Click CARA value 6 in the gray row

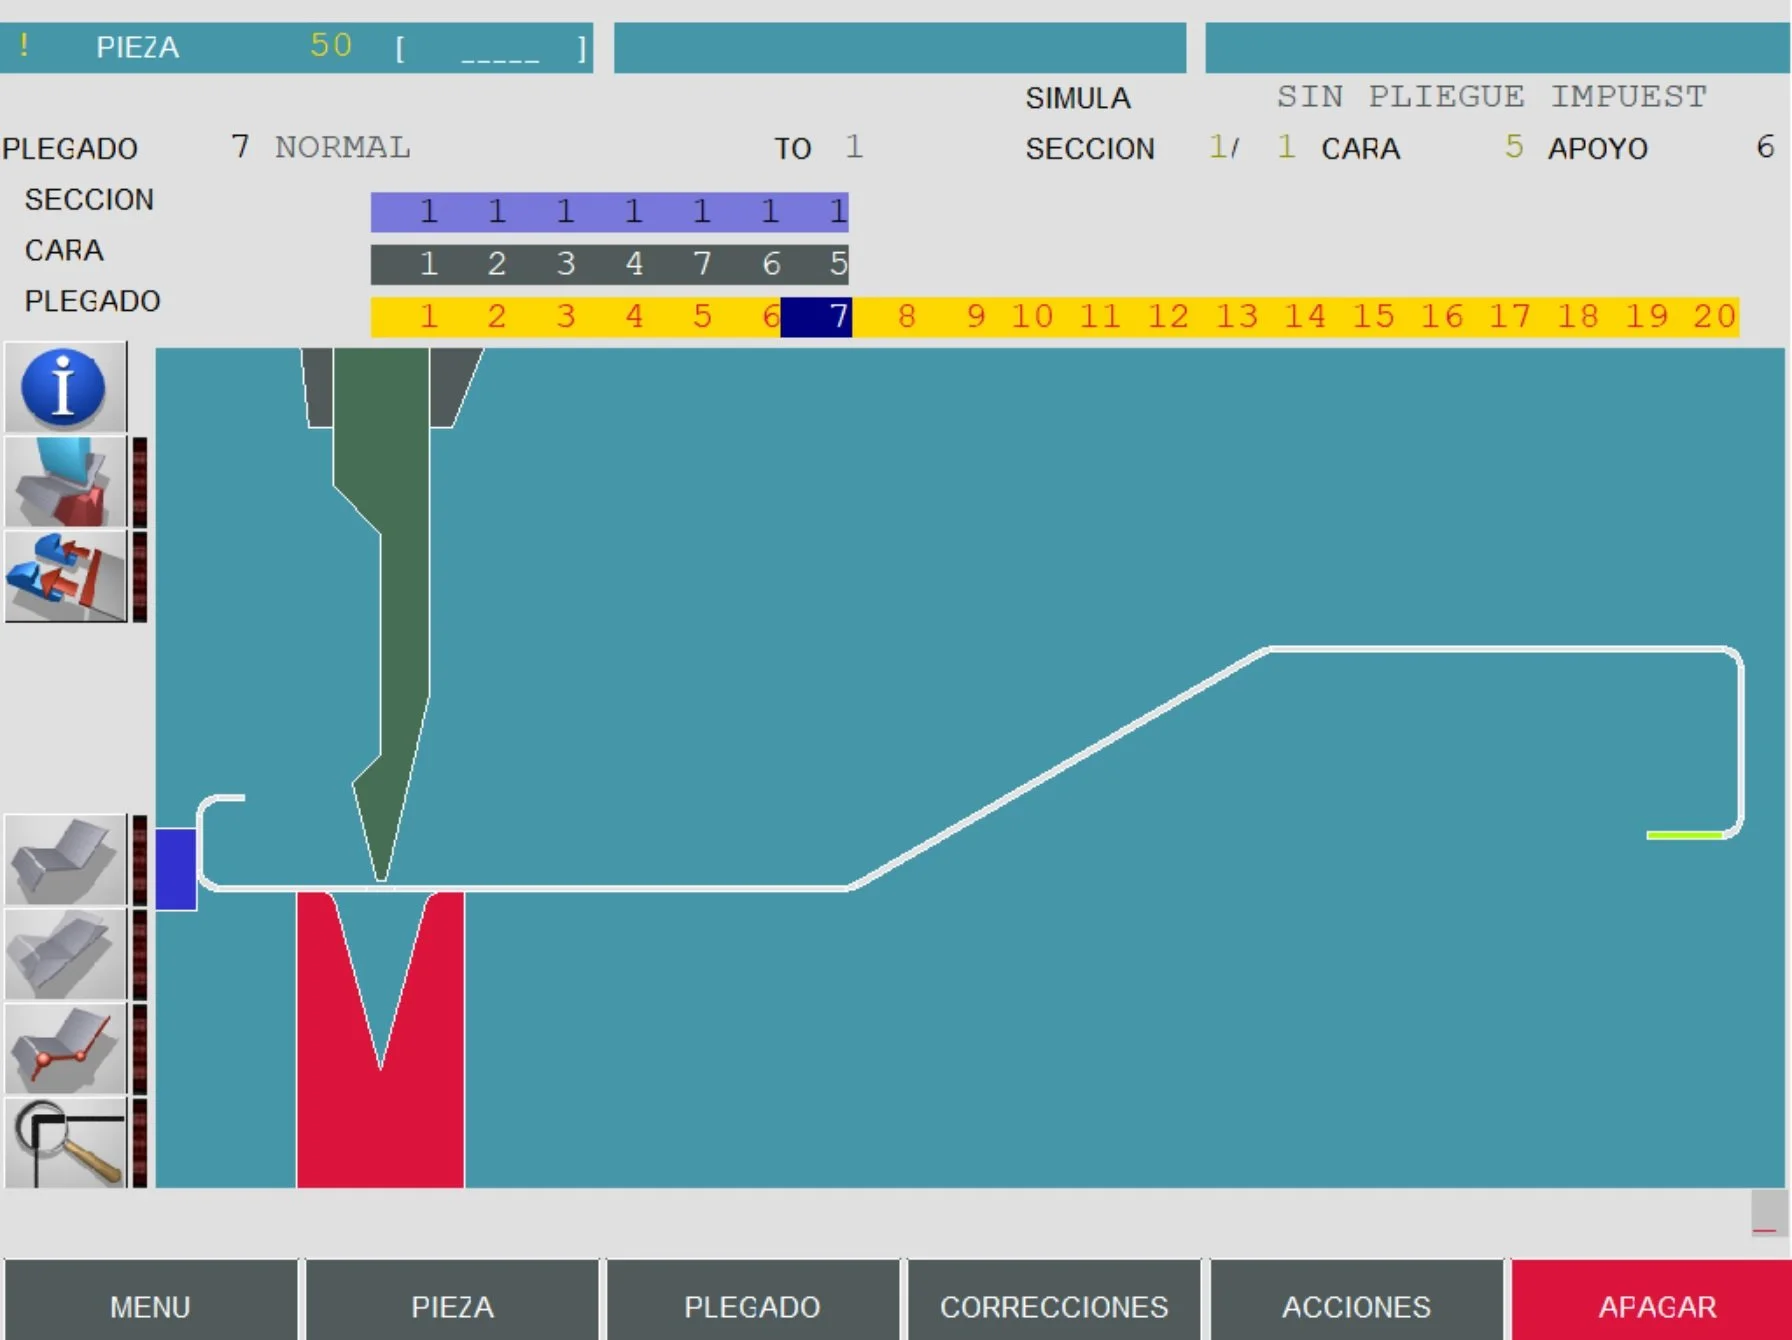770,264
